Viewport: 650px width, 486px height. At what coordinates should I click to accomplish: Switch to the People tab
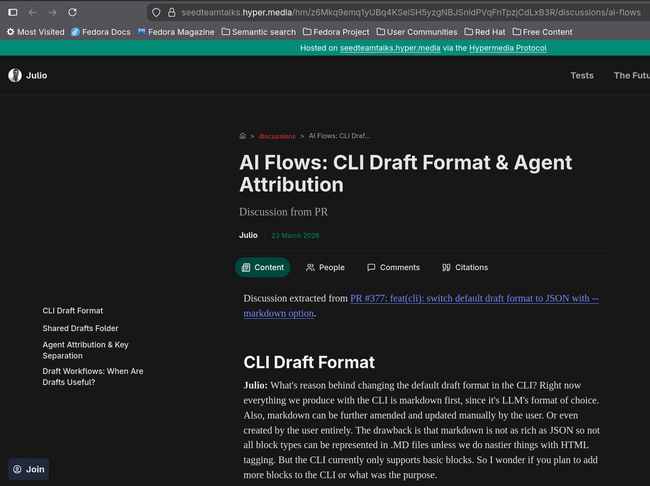tap(325, 267)
